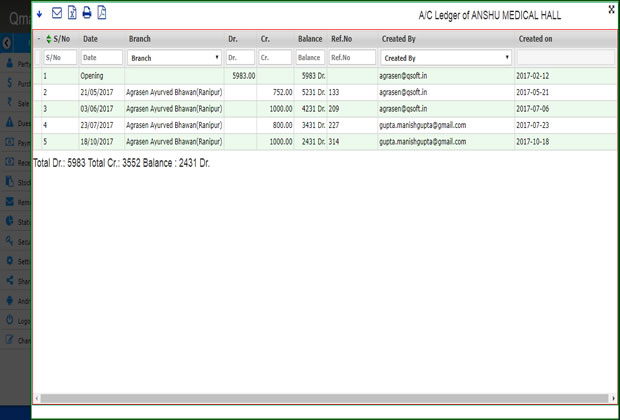Open Security sidebar key icon

pos(10,241)
